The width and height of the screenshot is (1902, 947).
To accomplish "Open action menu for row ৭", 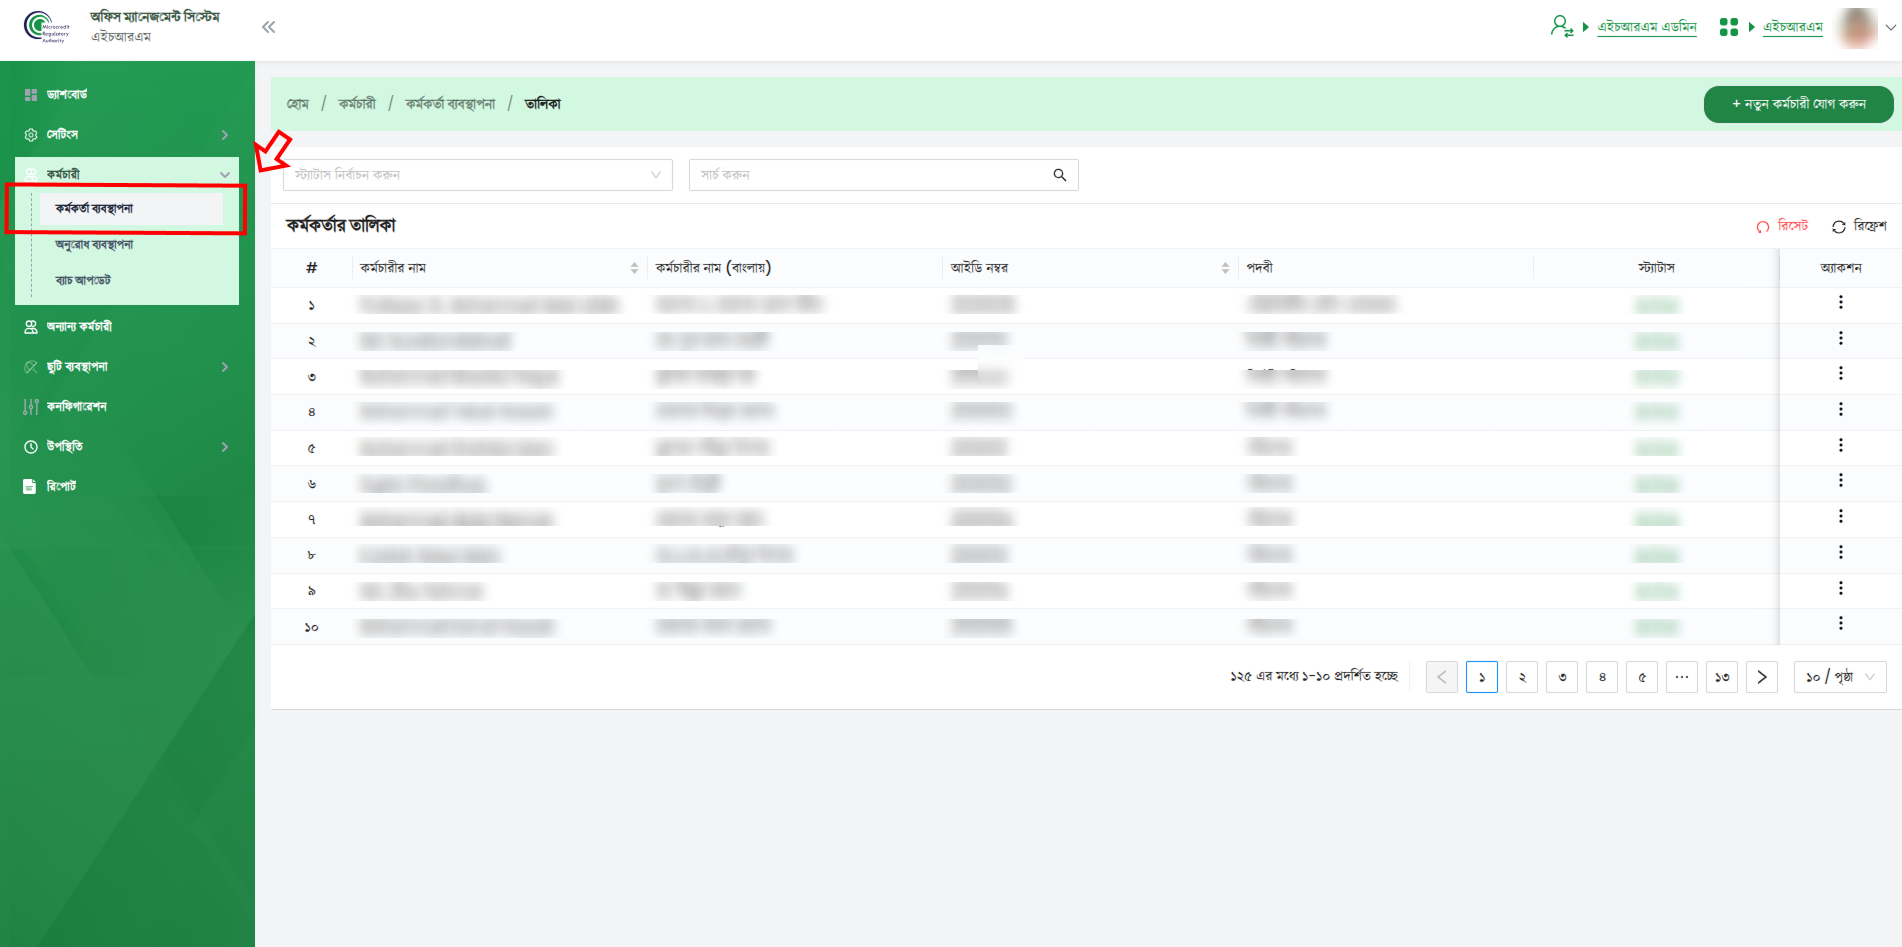I will click(x=1840, y=516).
